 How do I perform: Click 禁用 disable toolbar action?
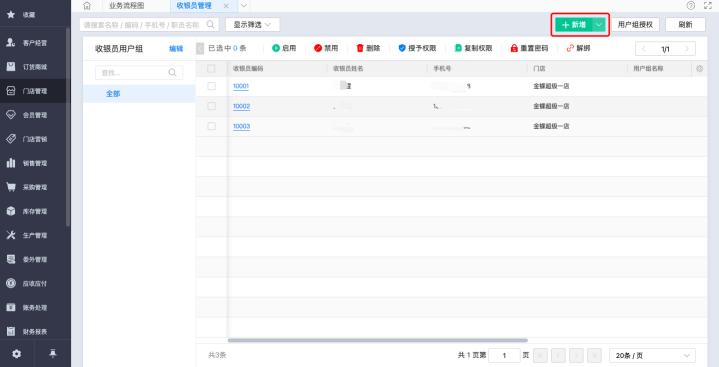[326, 48]
